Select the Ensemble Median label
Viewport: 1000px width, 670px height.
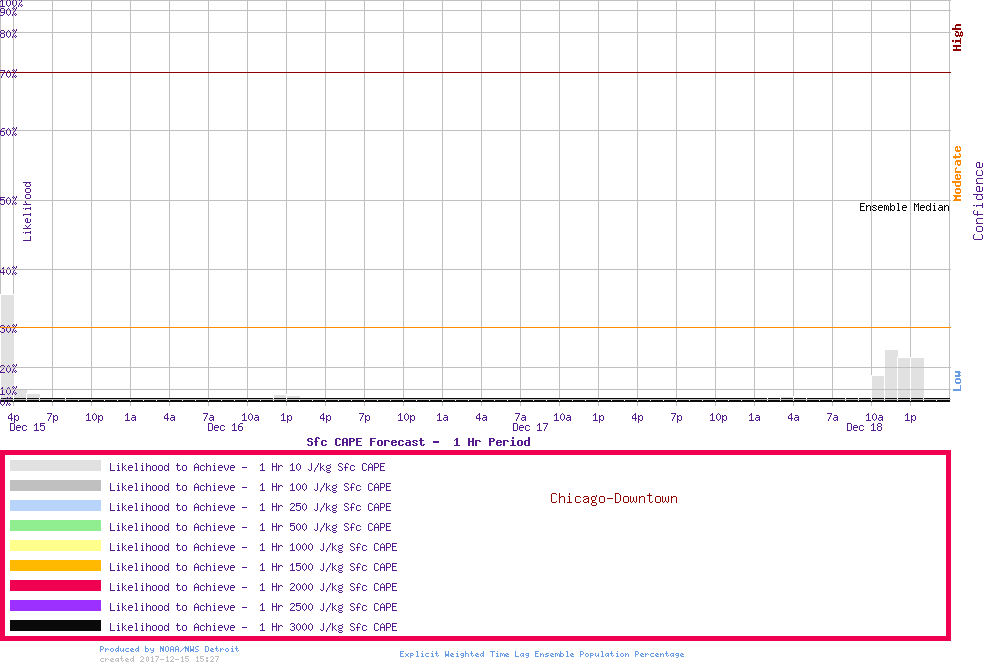(x=903, y=208)
